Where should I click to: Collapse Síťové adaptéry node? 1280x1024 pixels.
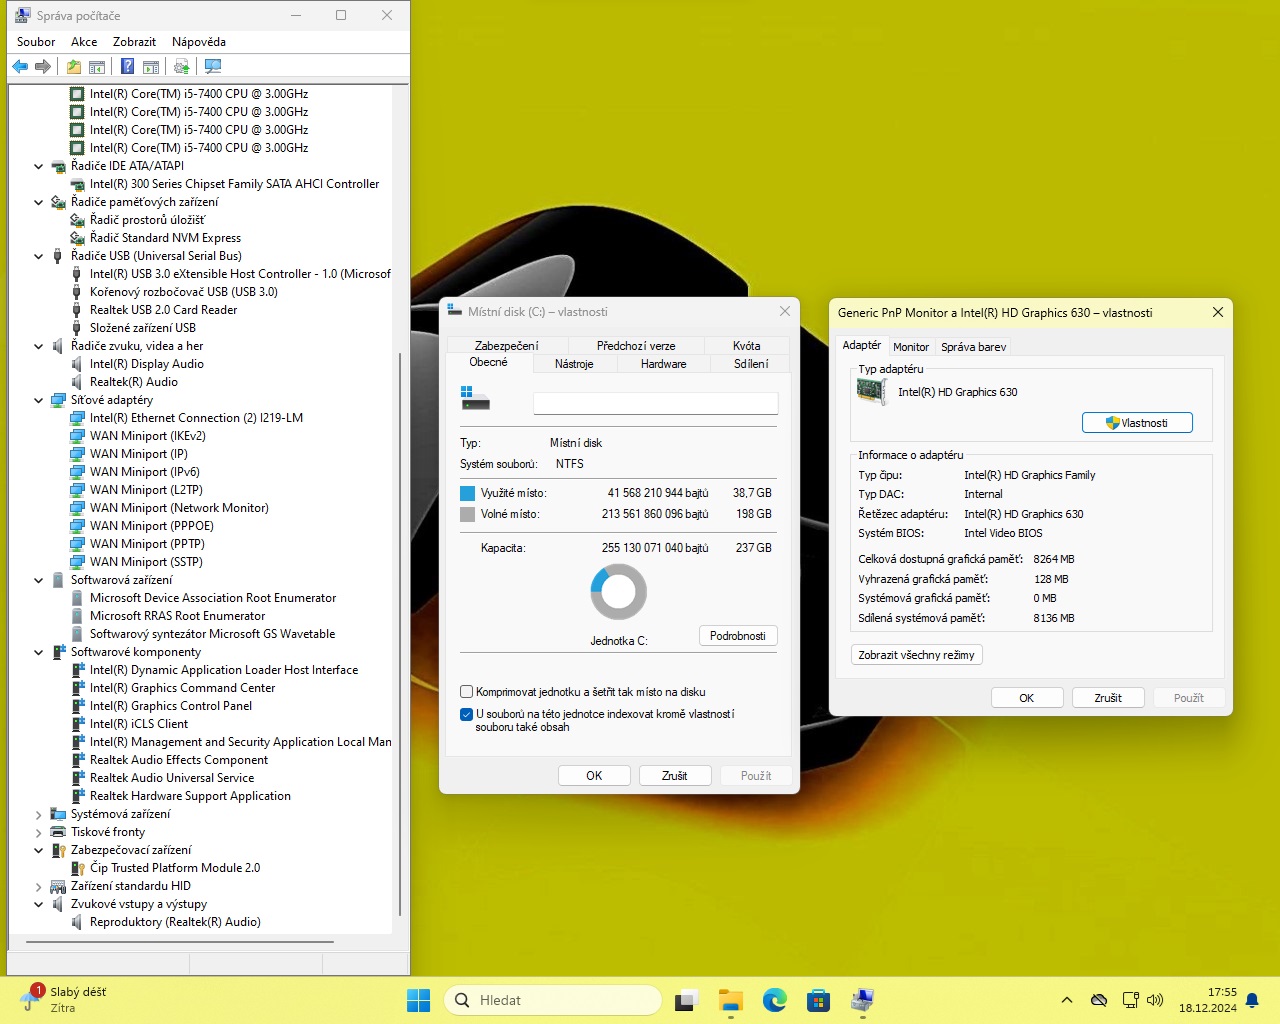[39, 400]
